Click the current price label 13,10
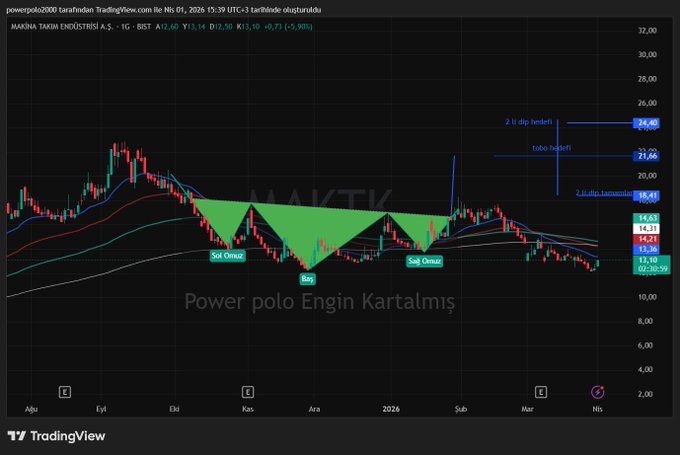The width and height of the screenshot is (680, 455). click(647, 260)
